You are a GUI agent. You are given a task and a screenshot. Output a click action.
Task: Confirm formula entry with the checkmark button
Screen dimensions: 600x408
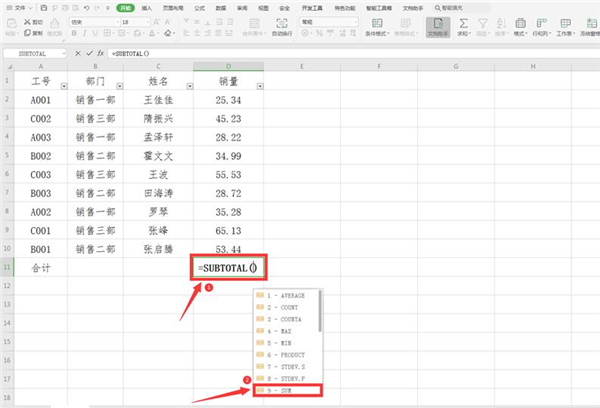pyautogui.click(x=89, y=54)
